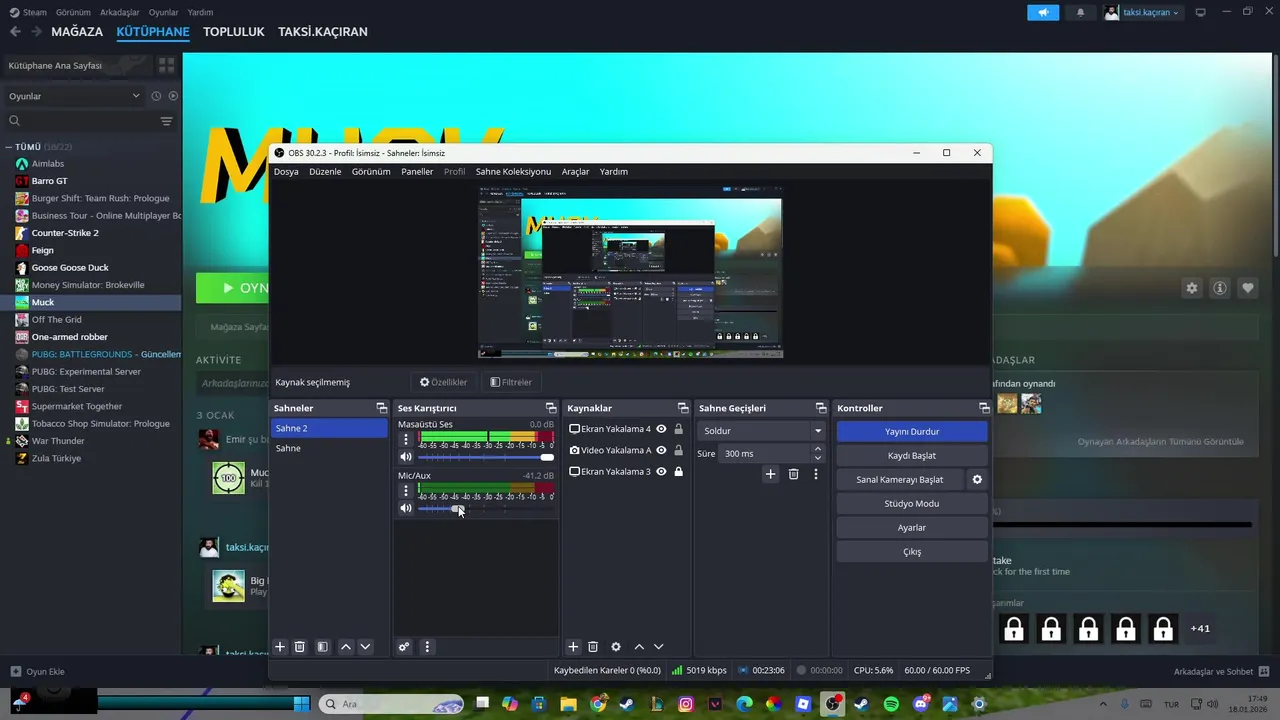Open Araçlar menu in OBS

click(575, 171)
